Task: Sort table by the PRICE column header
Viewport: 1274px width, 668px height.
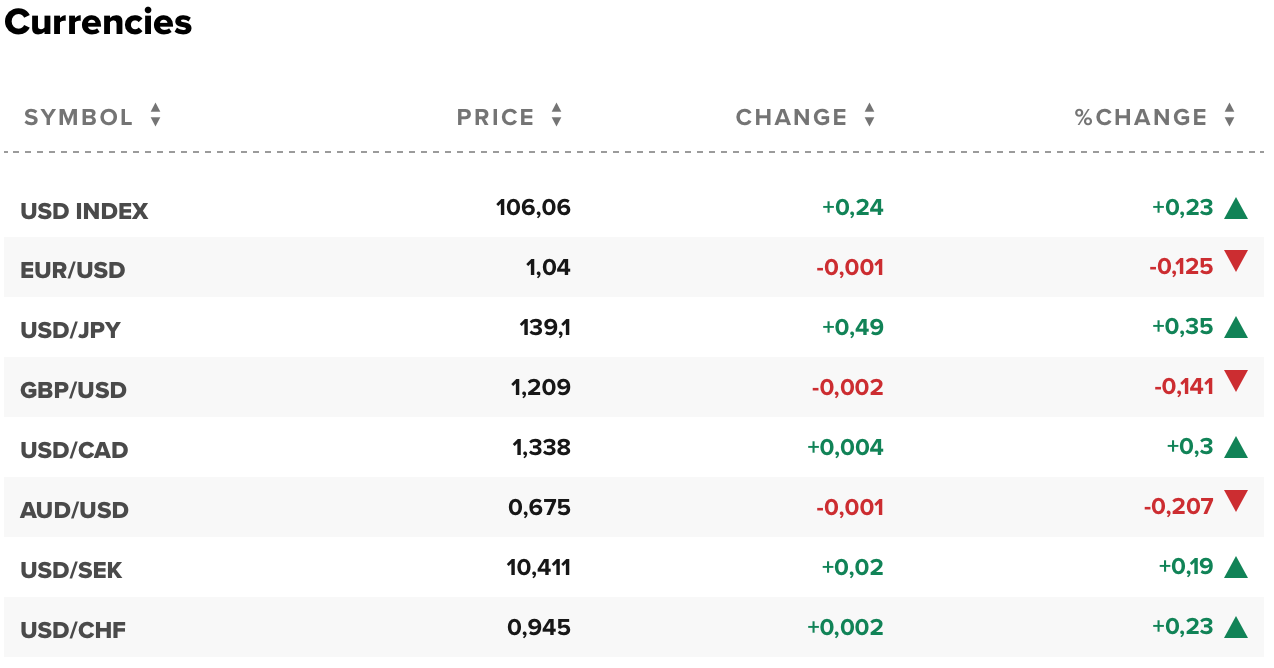Action: tap(495, 118)
